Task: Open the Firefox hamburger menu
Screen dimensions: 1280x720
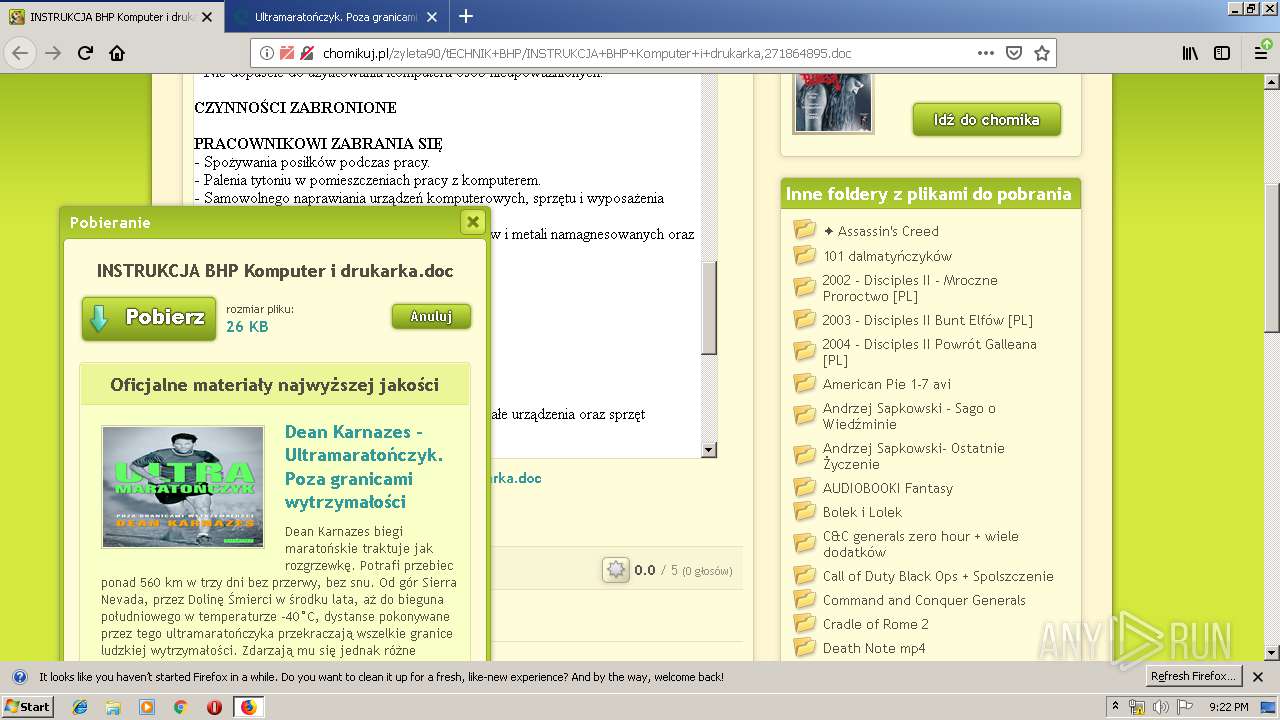Action: coord(1262,53)
